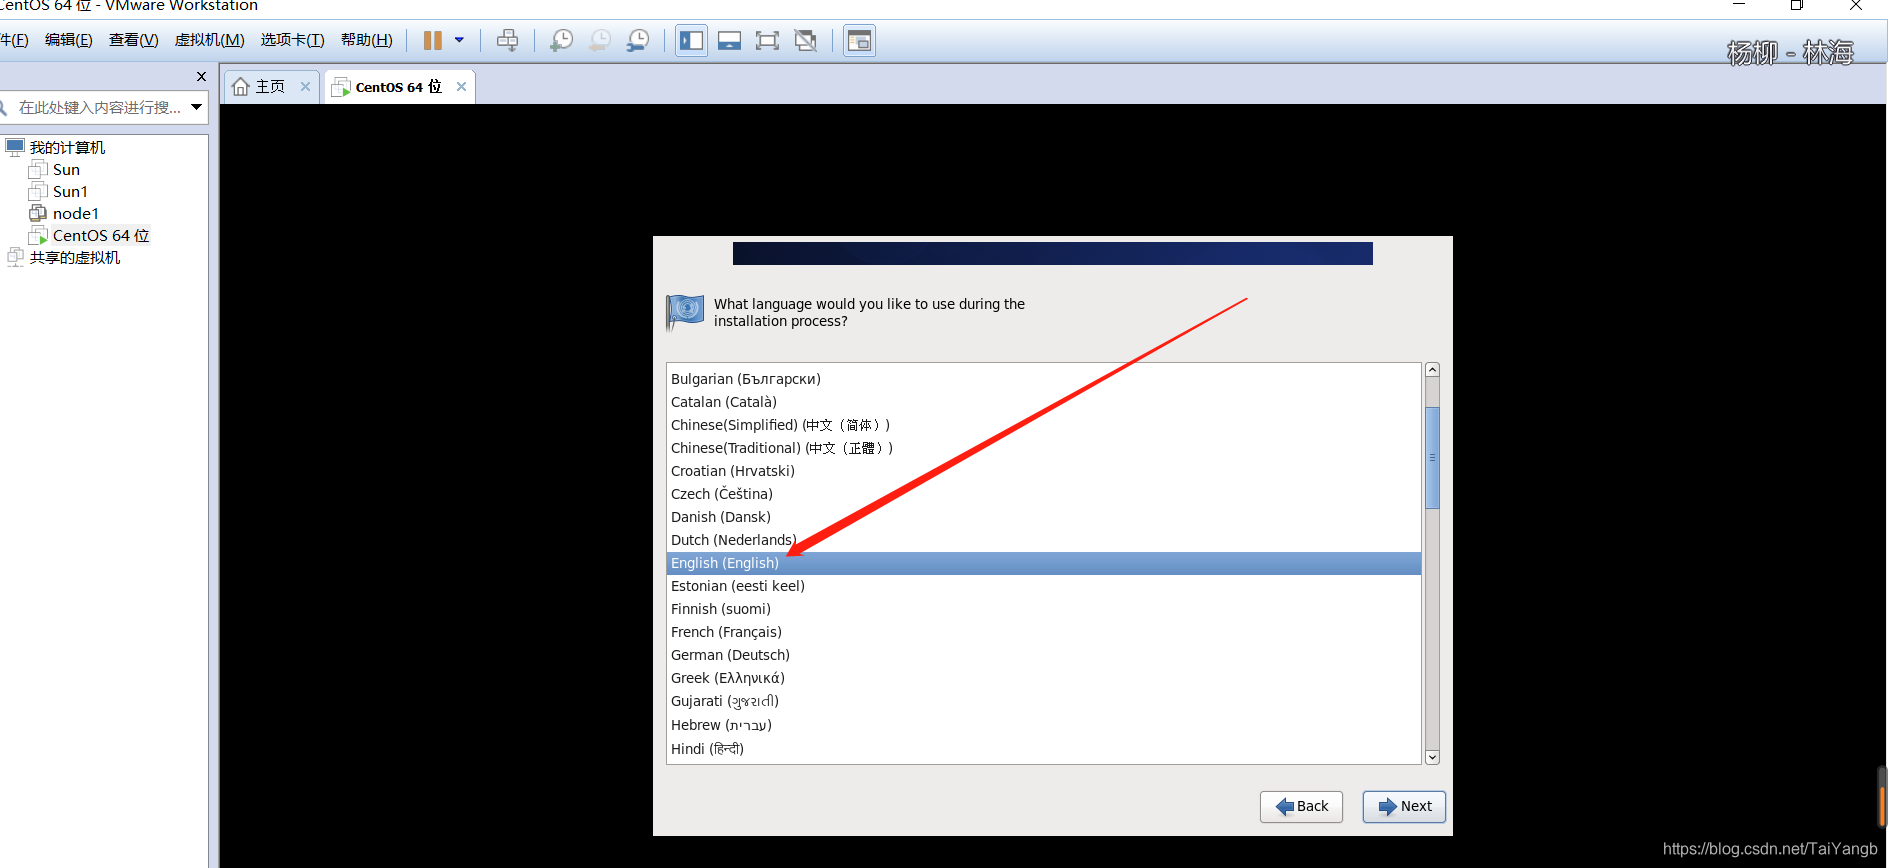Select 我的计算机 in the library tree
Screen dimensions: 1888x868
[x=67, y=148]
